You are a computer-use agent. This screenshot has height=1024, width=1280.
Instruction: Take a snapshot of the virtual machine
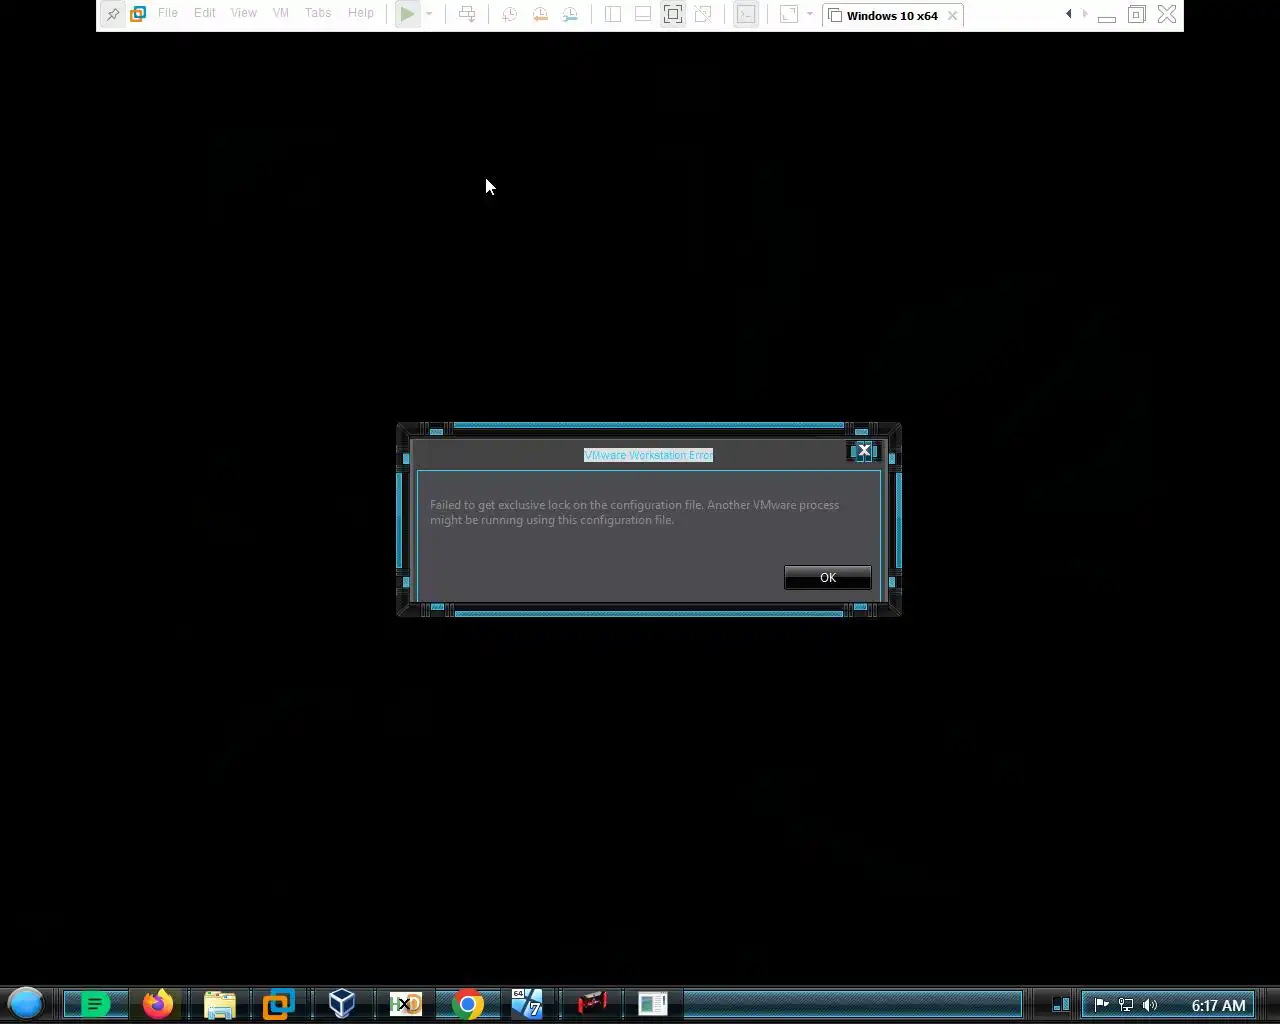coord(509,14)
